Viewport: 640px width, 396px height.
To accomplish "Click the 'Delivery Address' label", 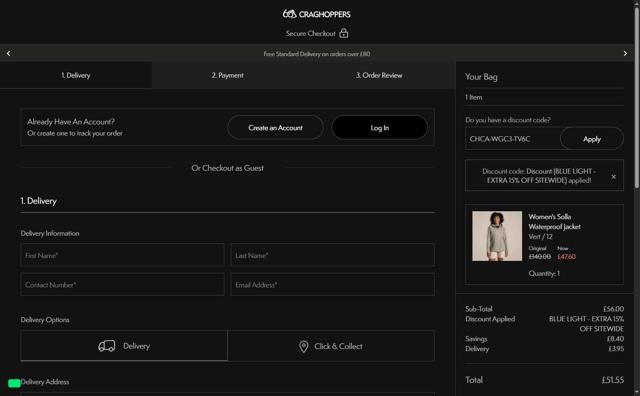I will tap(45, 382).
